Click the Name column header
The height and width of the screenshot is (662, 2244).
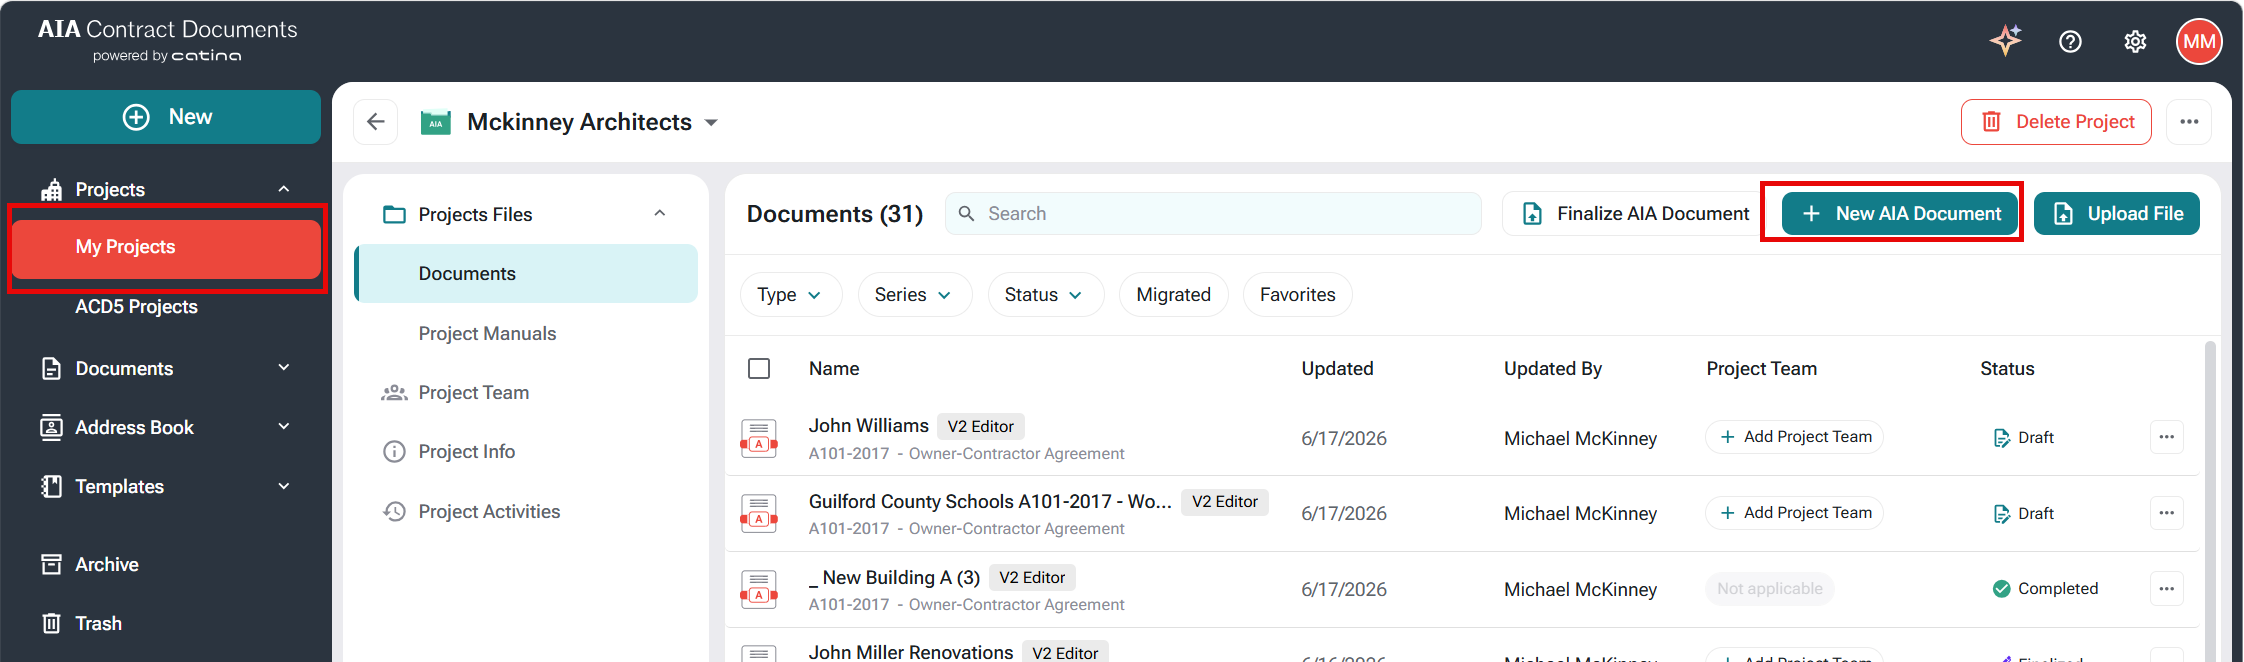[x=834, y=369]
